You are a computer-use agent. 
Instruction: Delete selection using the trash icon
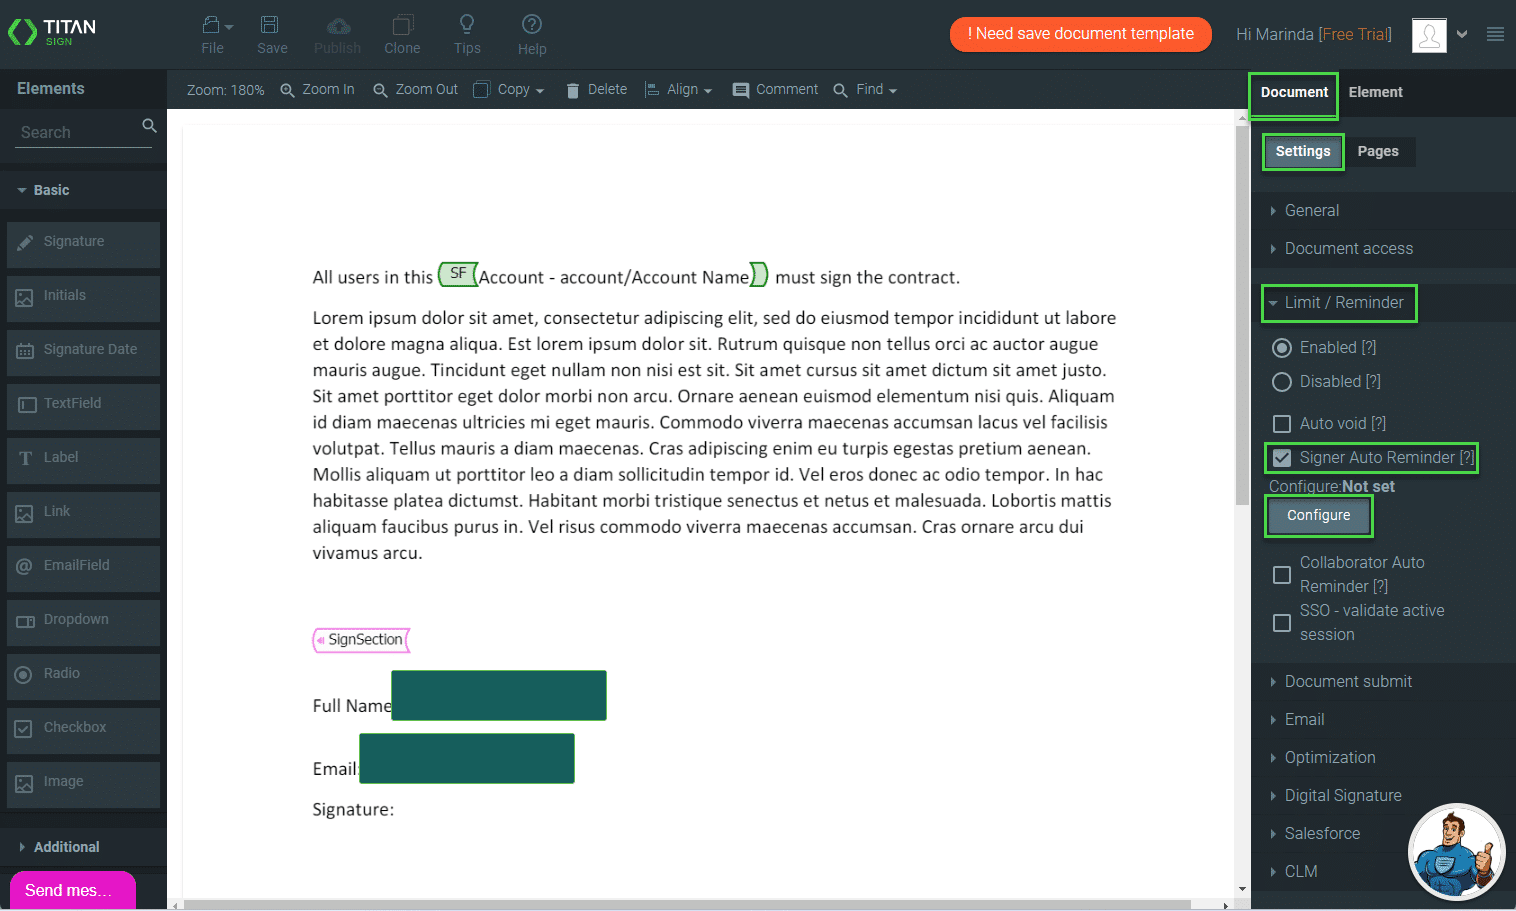(x=573, y=90)
